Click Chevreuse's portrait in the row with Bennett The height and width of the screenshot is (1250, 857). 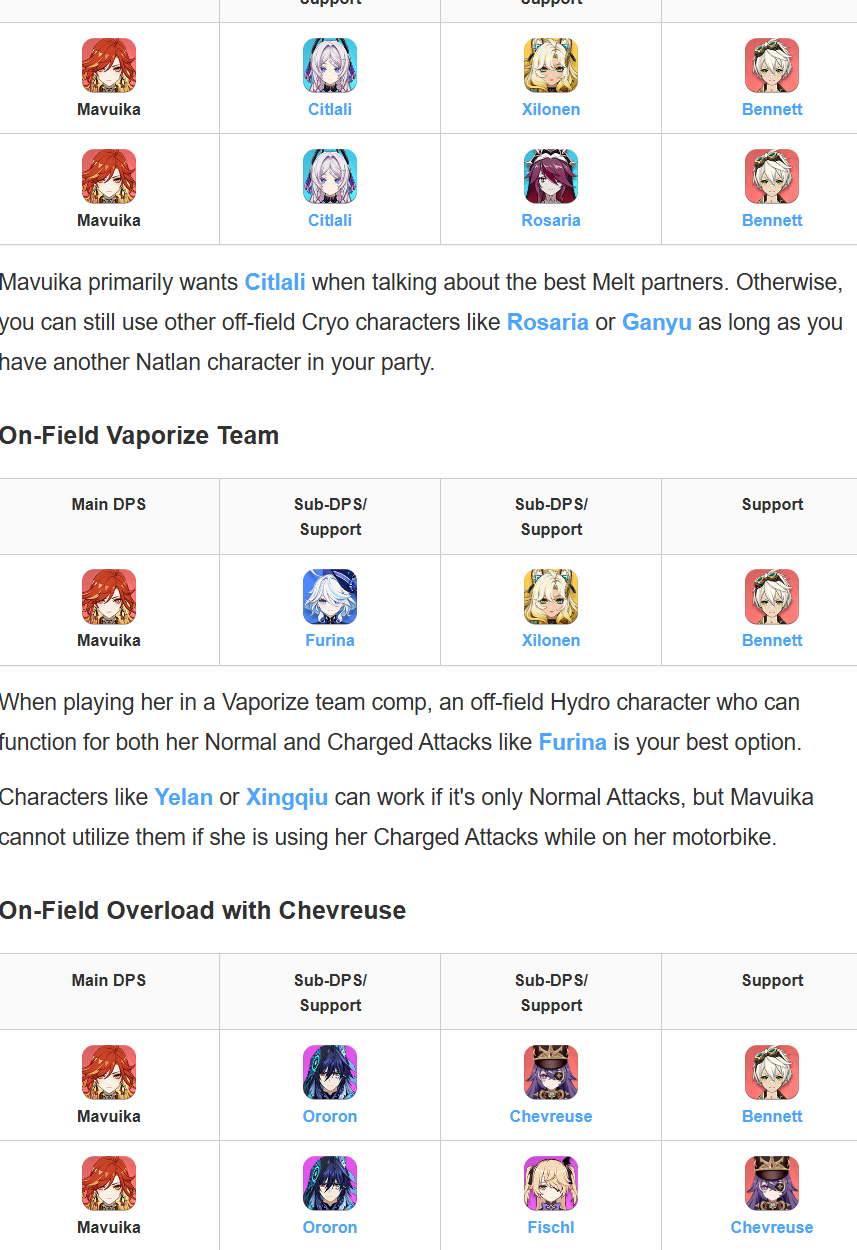point(551,1073)
